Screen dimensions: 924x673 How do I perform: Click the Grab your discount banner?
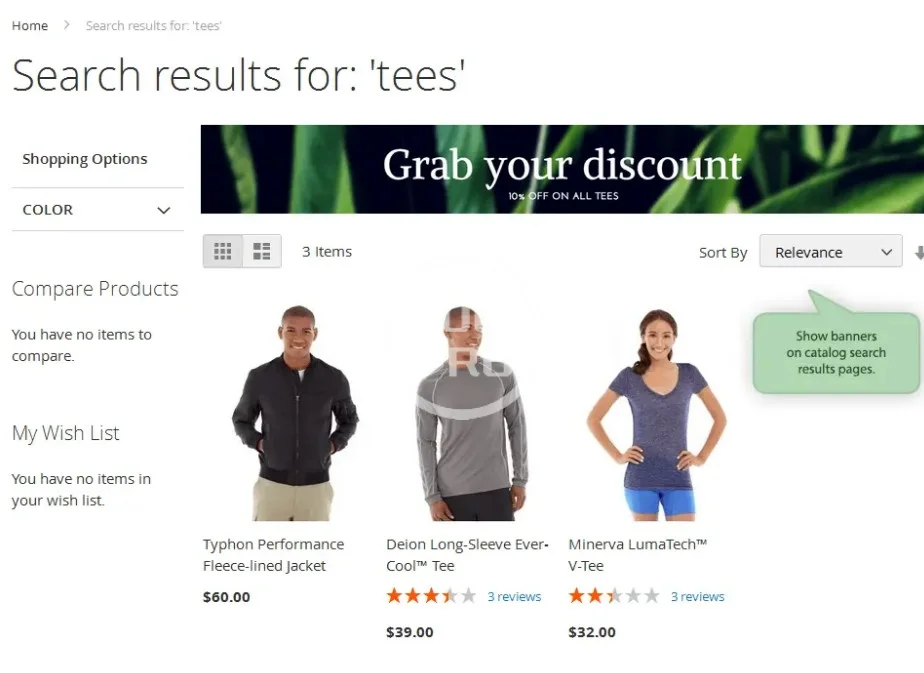coord(562,169)
